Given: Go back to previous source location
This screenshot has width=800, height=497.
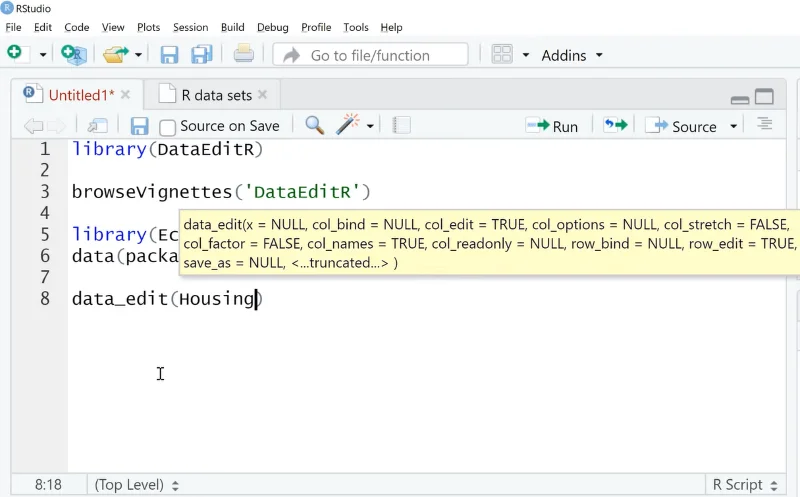Looking at the screenshot, I should coord(34,126).
